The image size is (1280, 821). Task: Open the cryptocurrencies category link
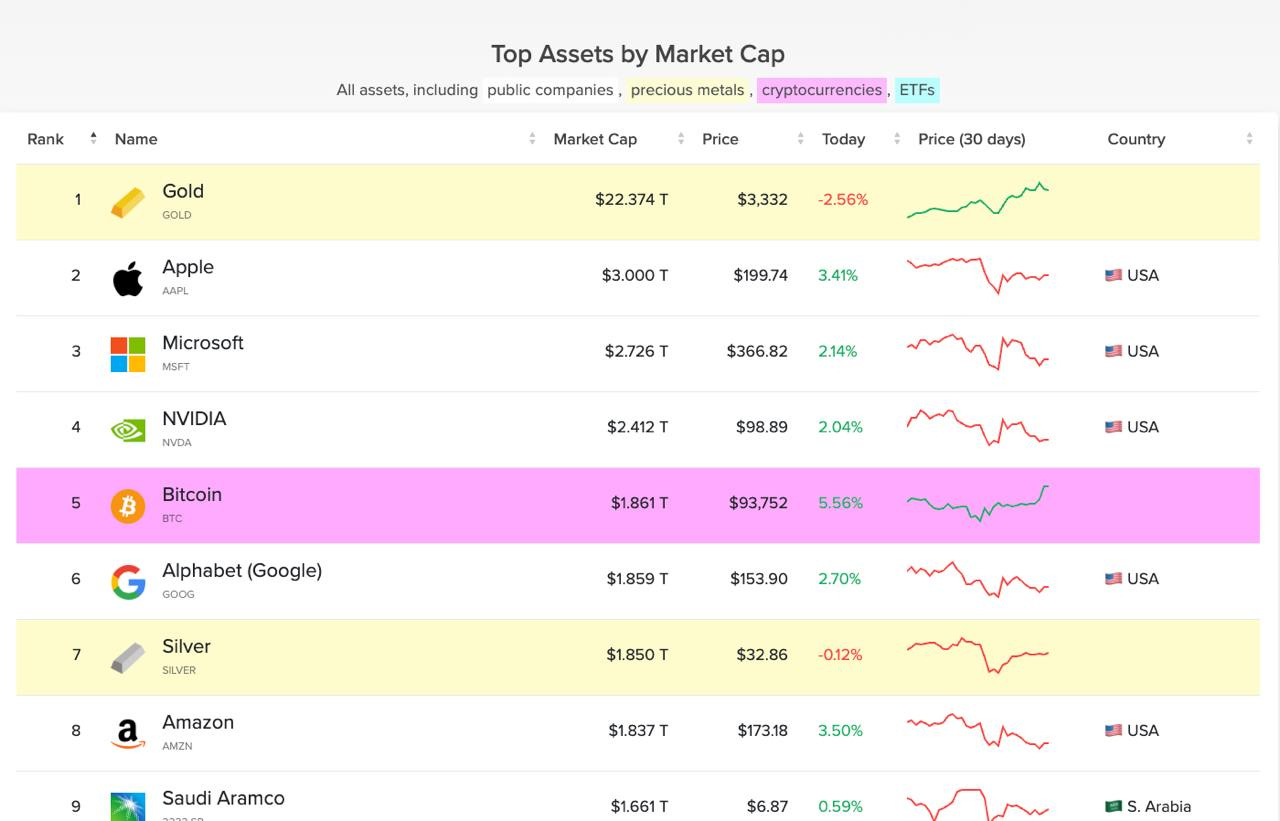pyautogui.click(x=822, y=90)
